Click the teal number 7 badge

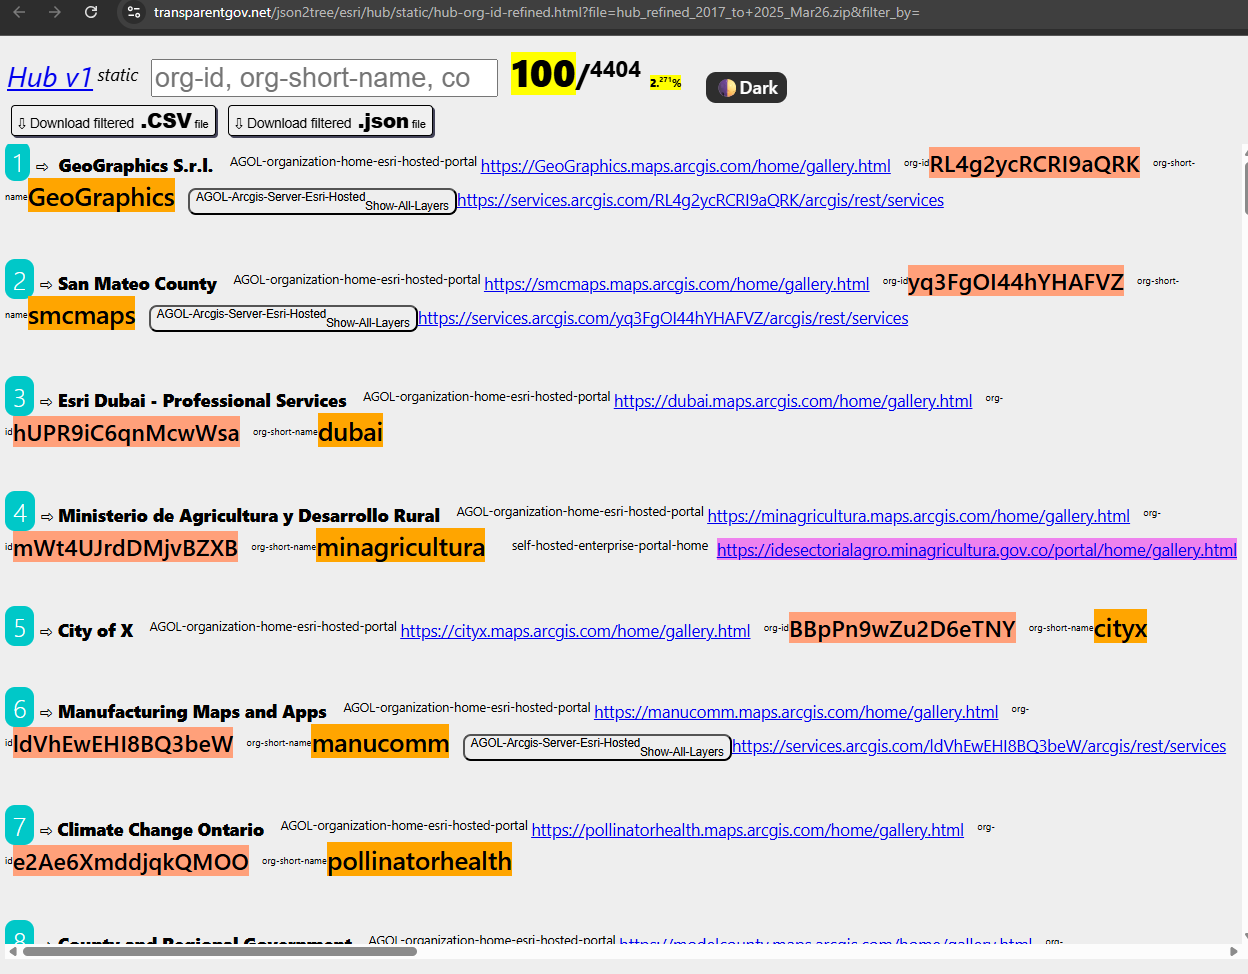coord(19,826)
